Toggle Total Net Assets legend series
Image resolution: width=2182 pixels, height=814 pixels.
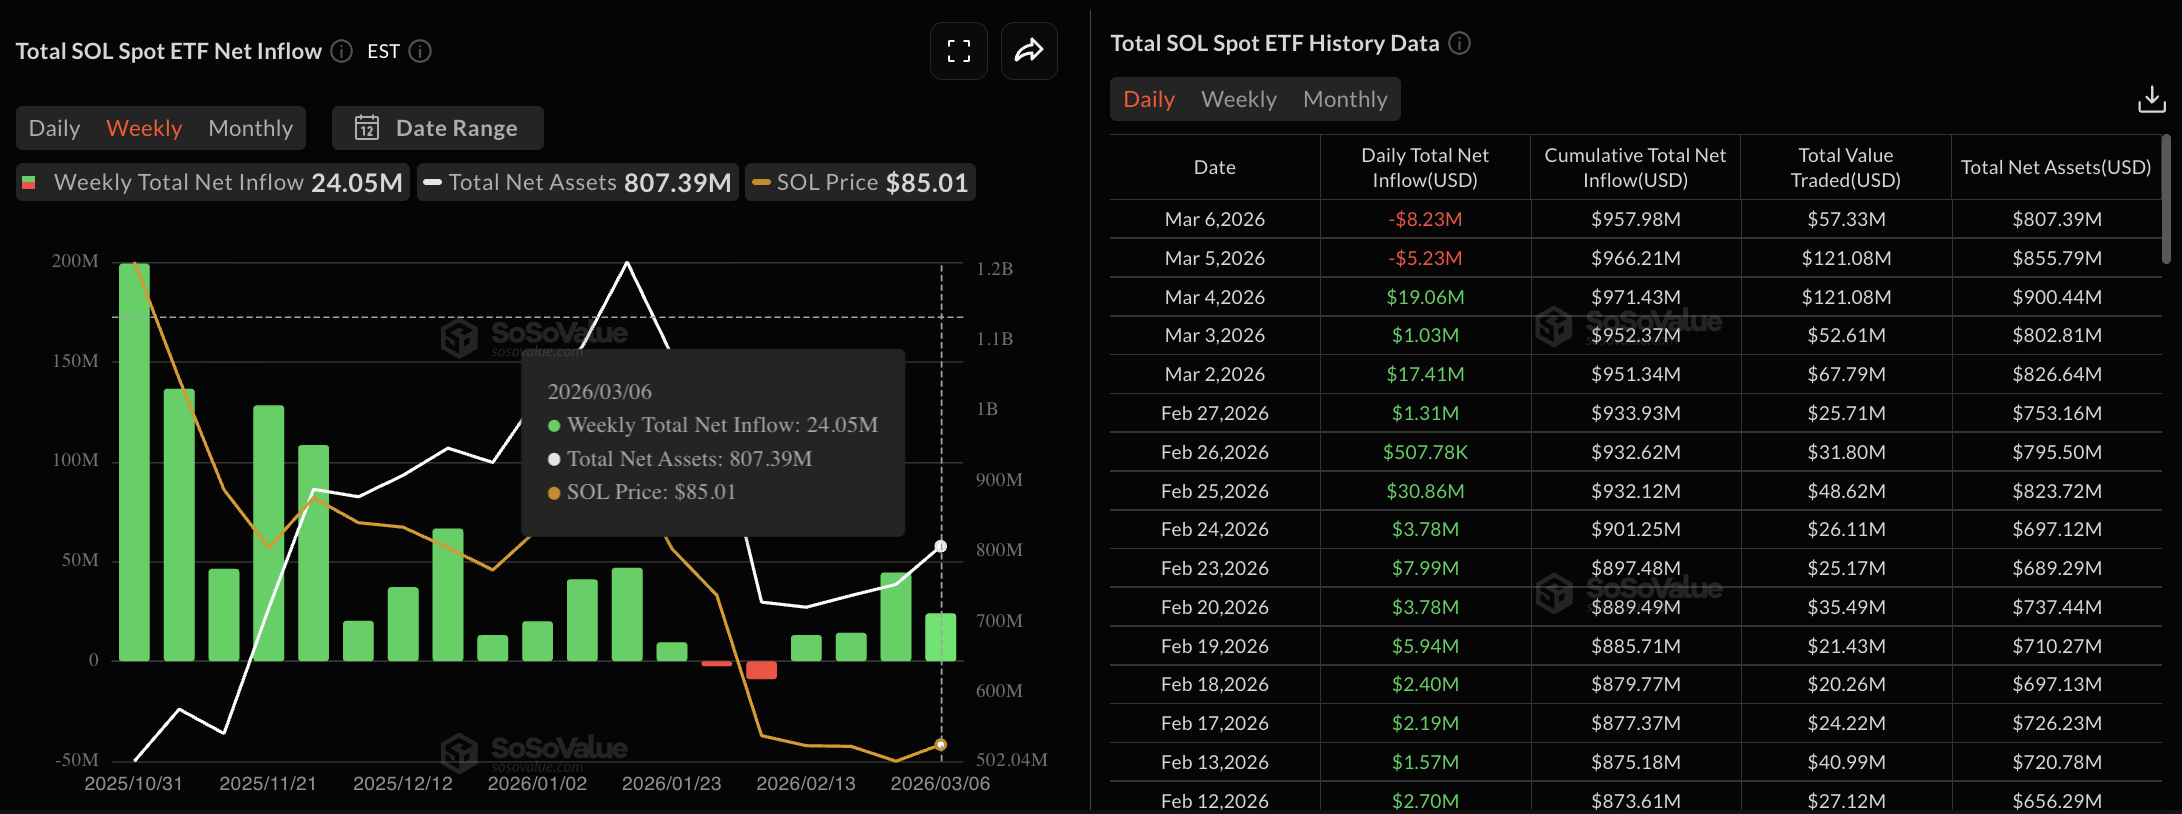[x=577, y=182]
